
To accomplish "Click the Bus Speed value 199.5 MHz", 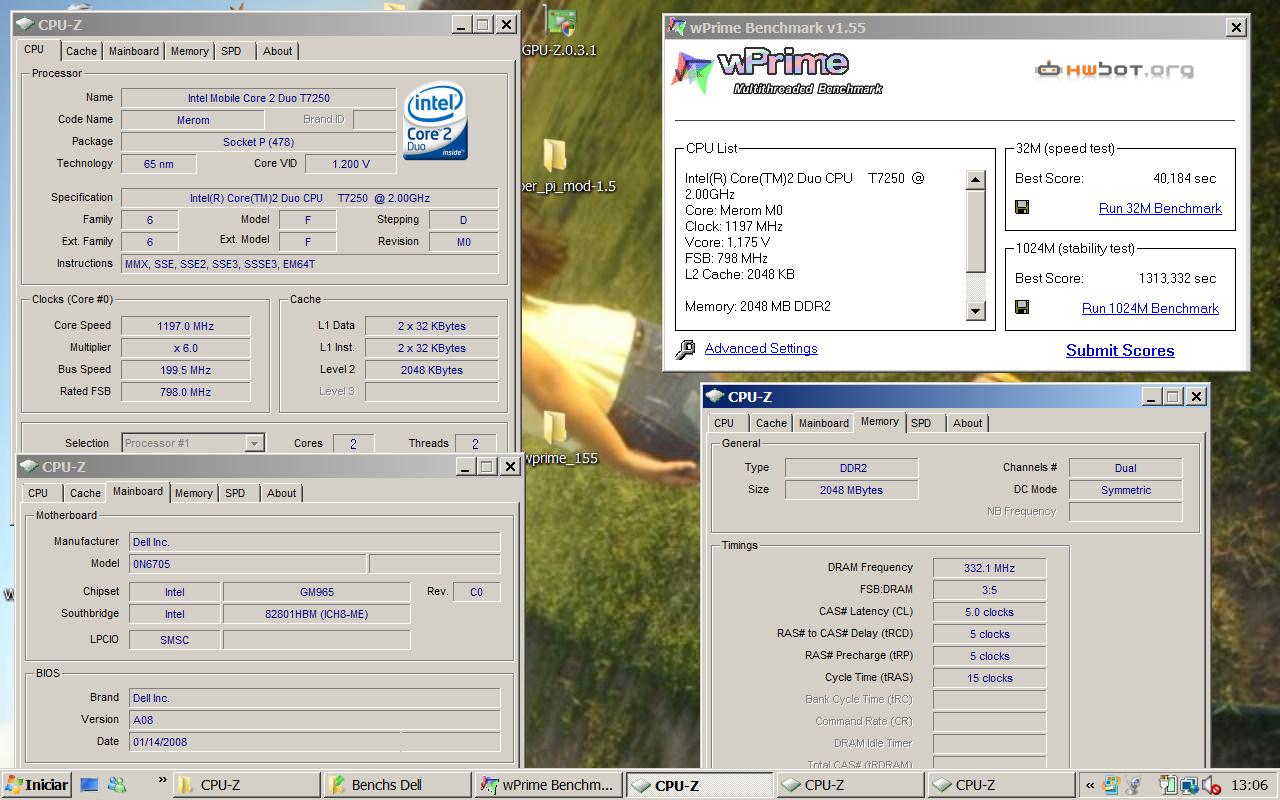I will tap(186, 370).
